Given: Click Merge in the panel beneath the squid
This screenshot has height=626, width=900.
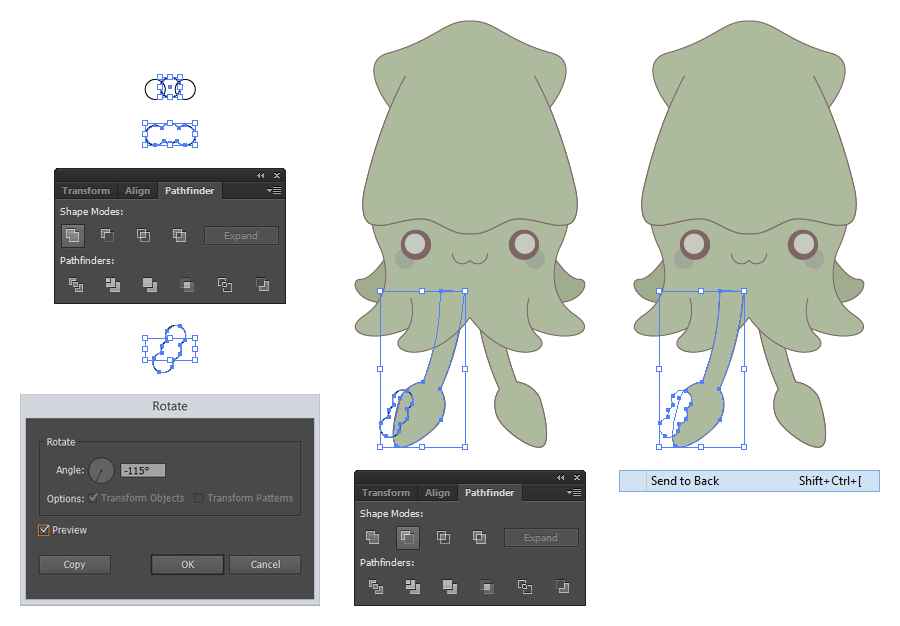Looking at the screenshot, I should coord(450,586).
